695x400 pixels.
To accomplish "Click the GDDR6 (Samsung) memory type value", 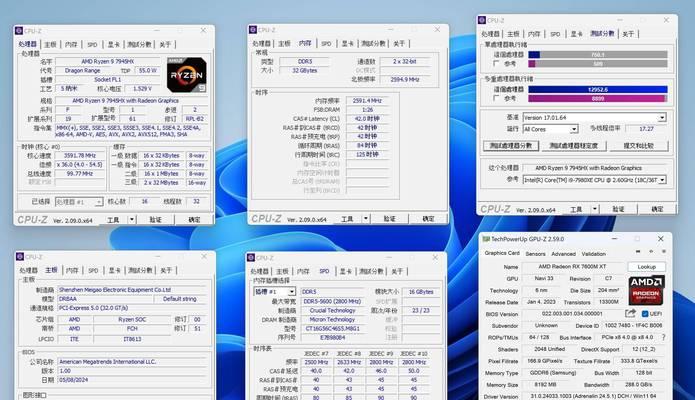I will (x=553, y=373).
